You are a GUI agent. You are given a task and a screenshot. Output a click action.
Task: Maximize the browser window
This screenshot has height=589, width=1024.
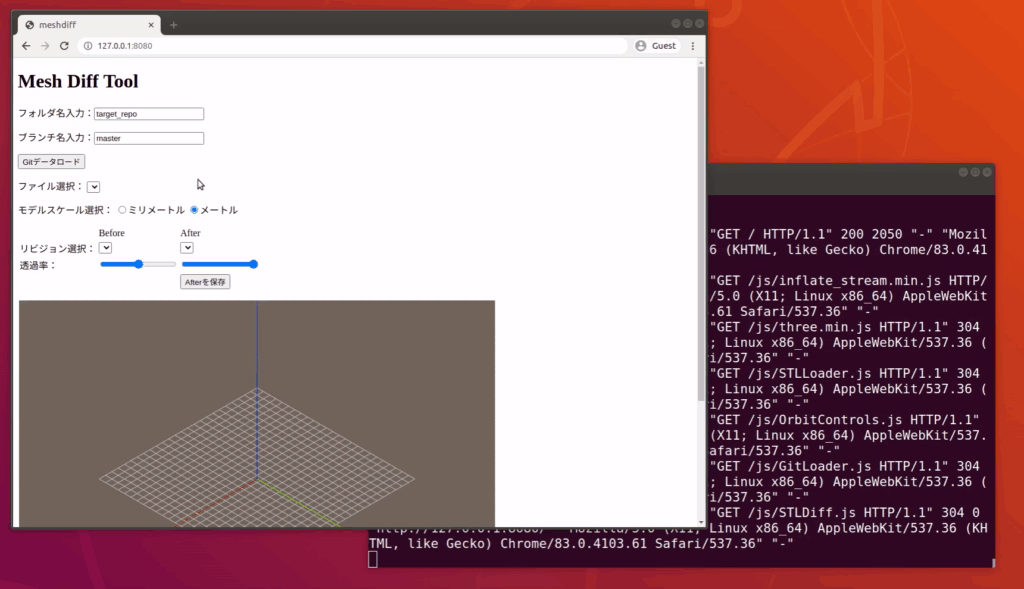pos(688,24)
